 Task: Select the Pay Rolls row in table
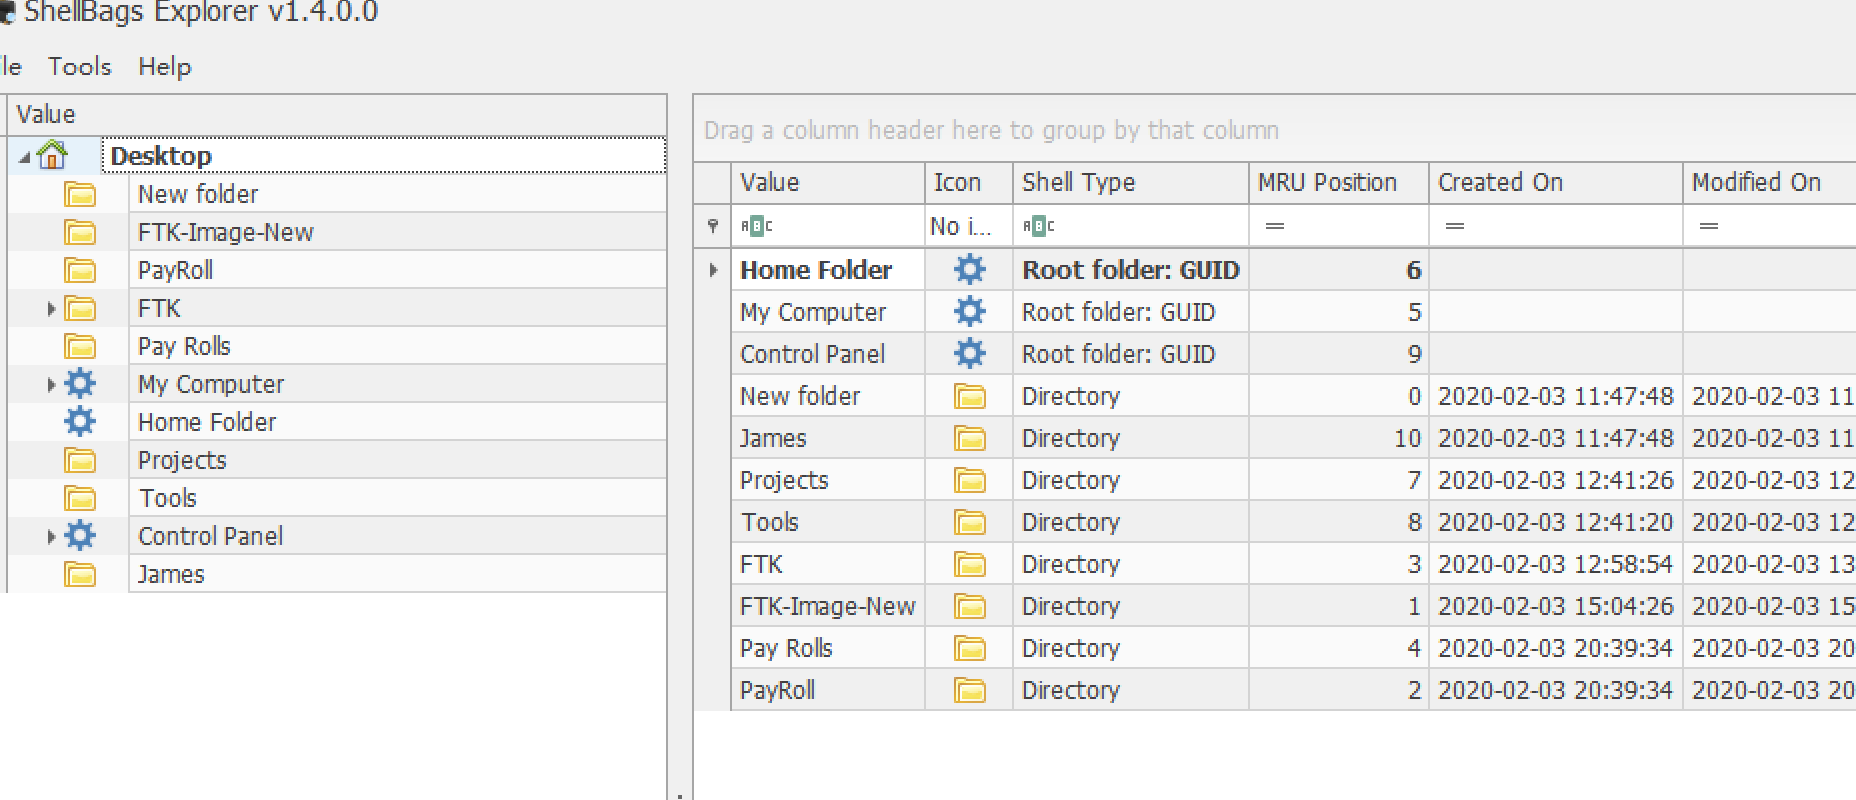point(1275,648)
